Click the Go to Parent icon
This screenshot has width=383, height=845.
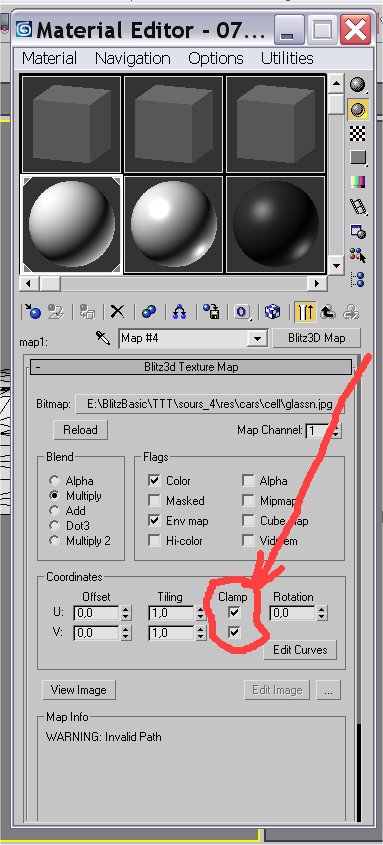(x=328, y=311)
